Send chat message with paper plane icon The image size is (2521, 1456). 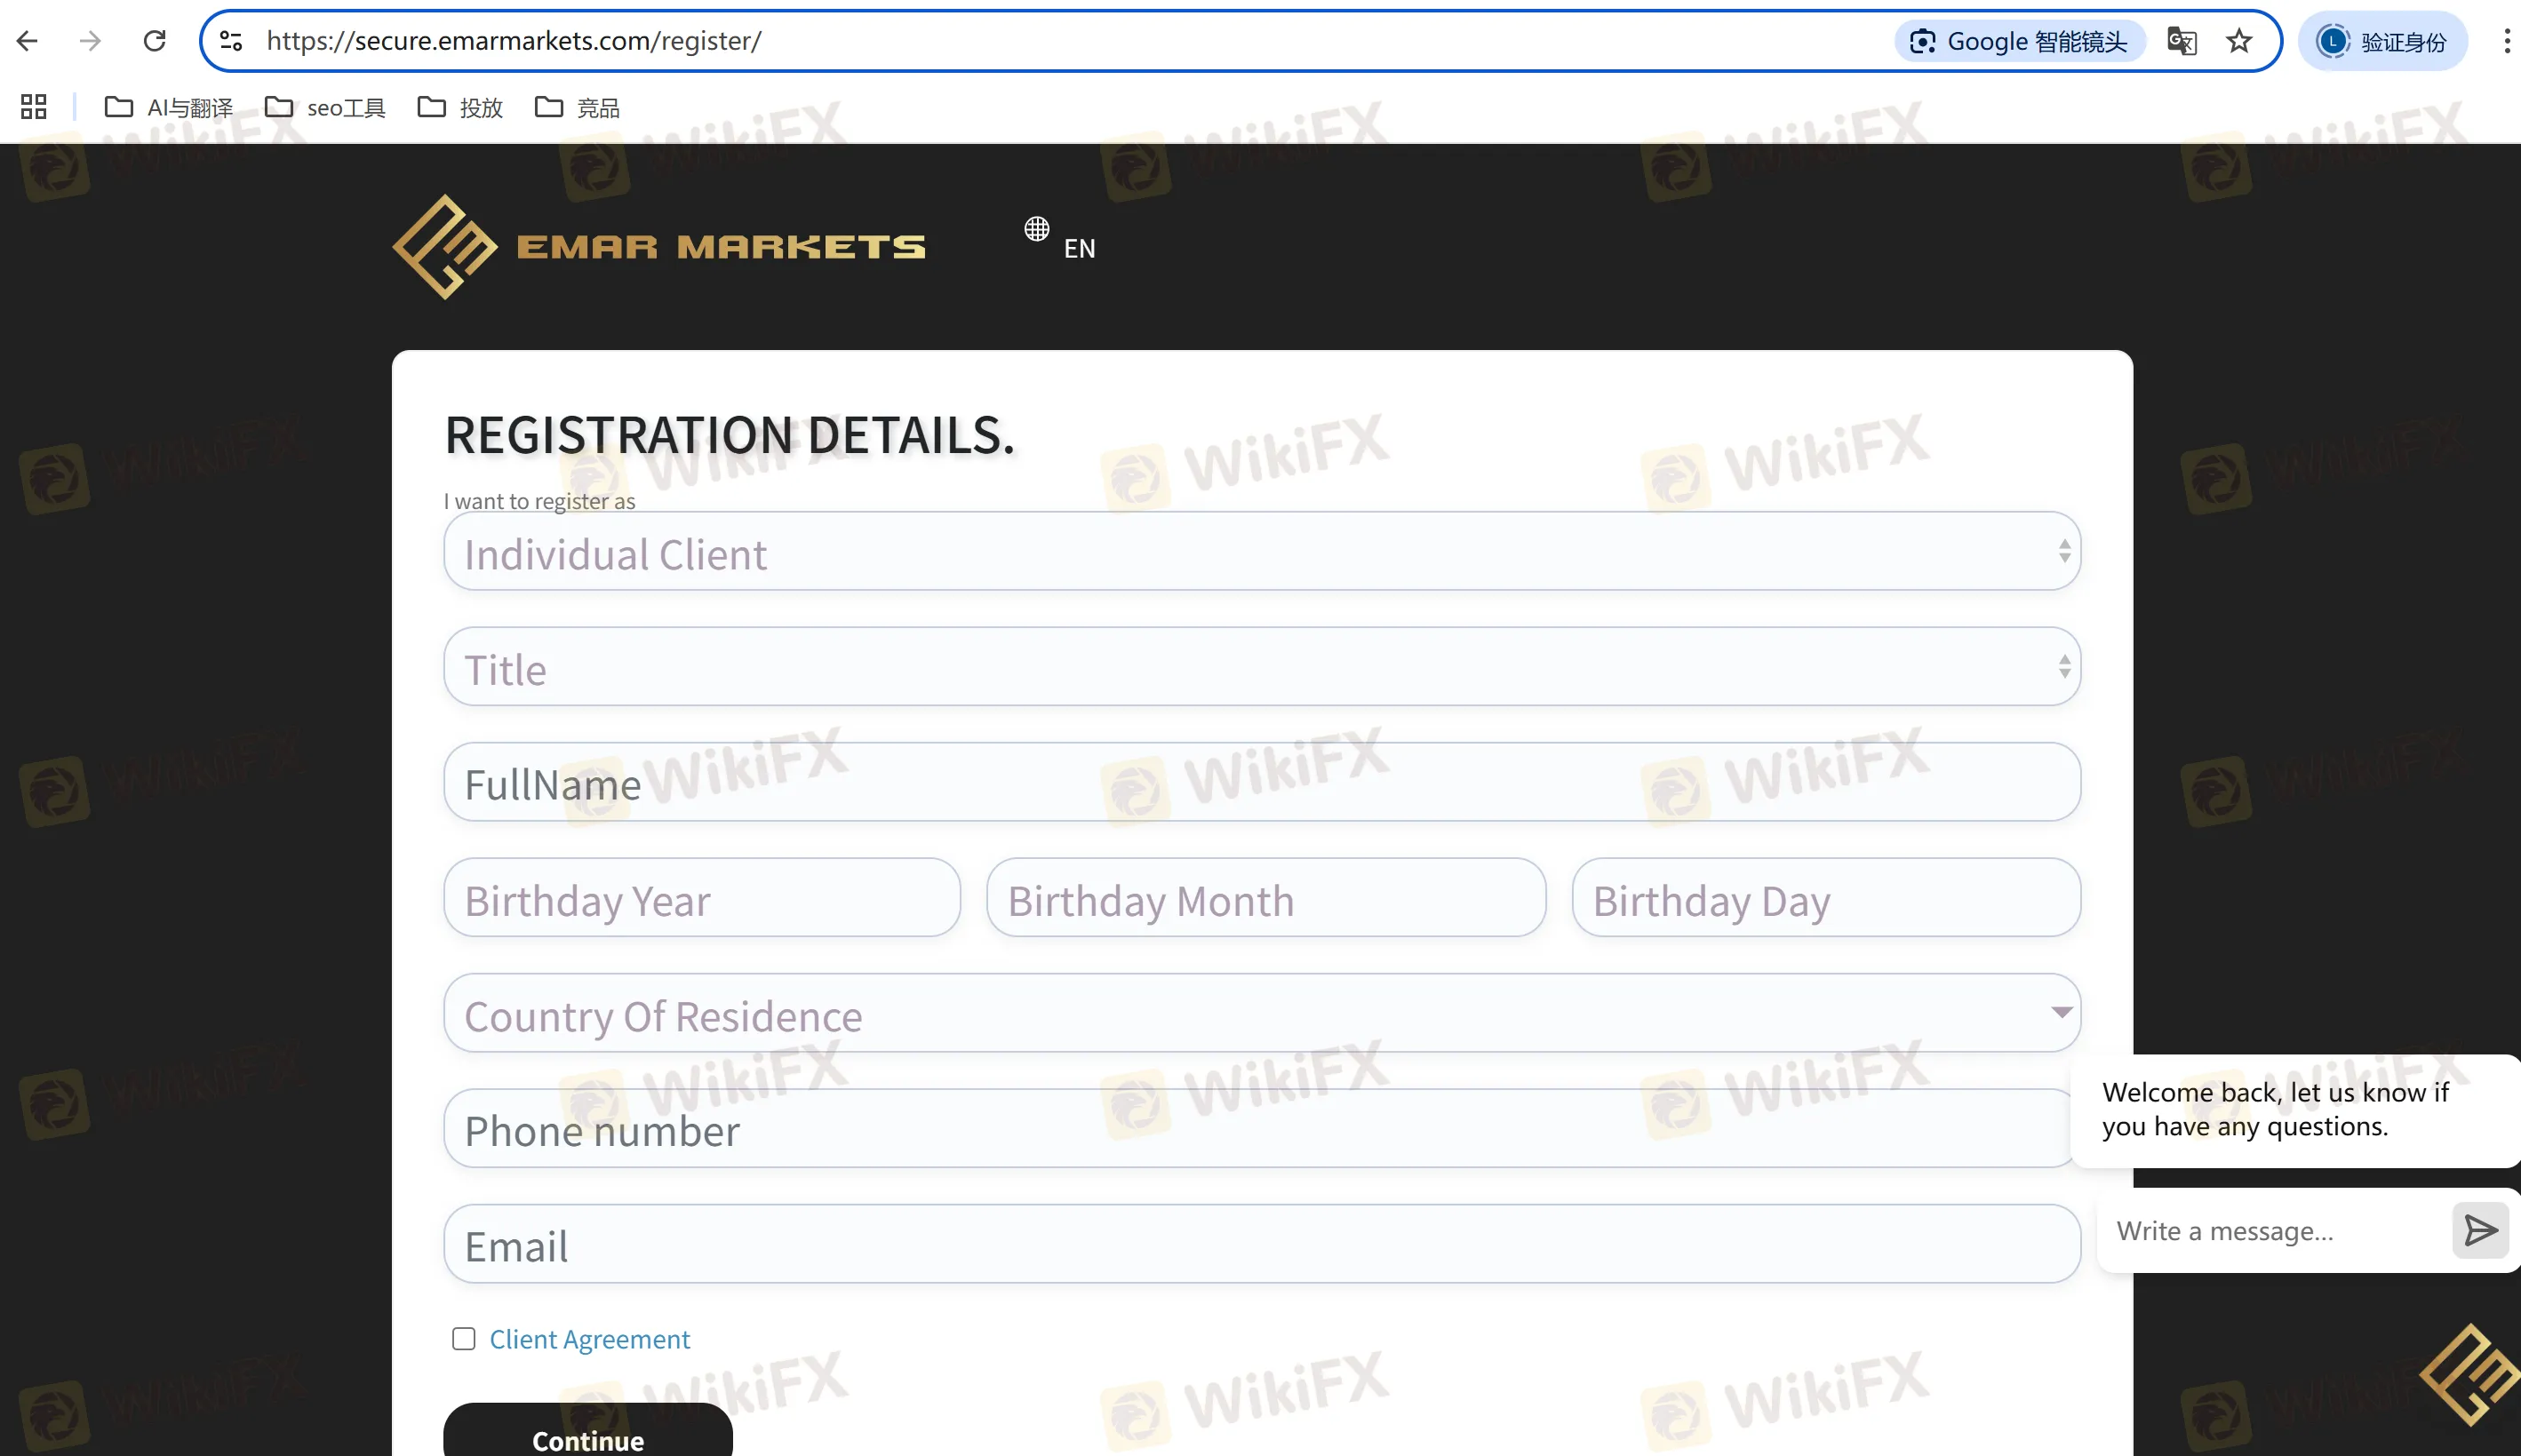(2480, 1230)
